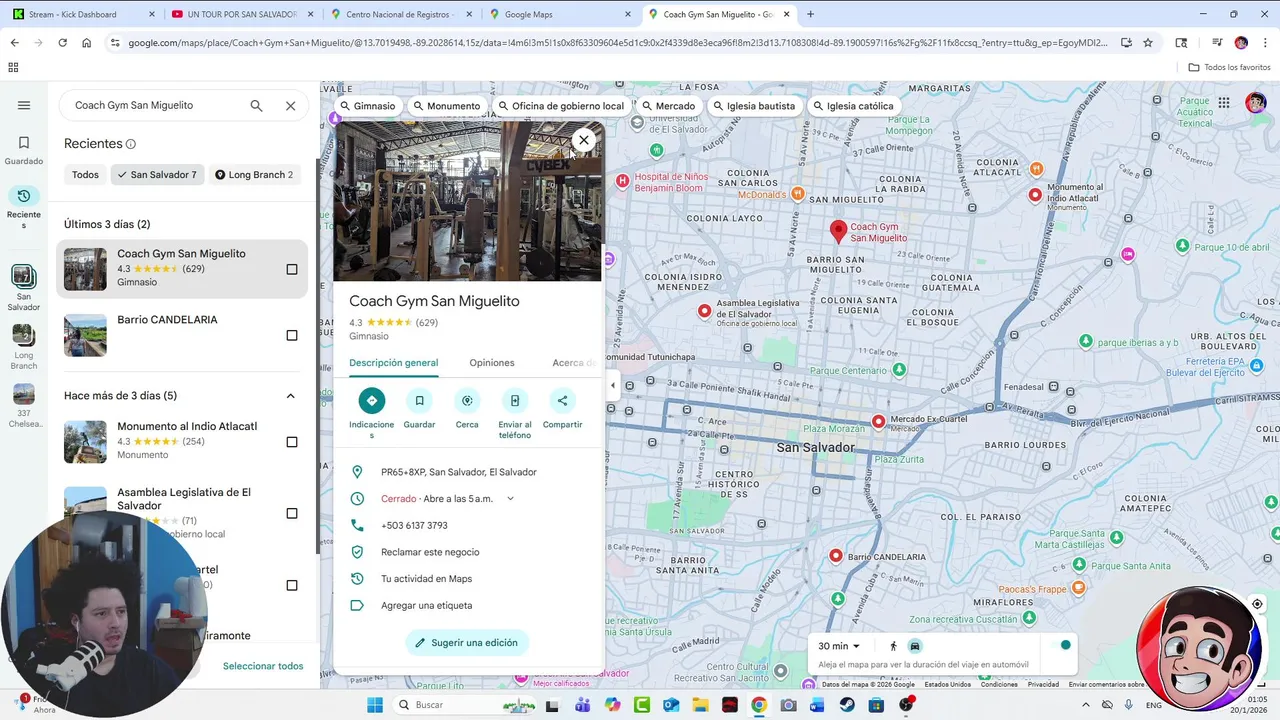Expand the opening hours dropdown
The image size is (1280, 720).
(x=510, y=499)
